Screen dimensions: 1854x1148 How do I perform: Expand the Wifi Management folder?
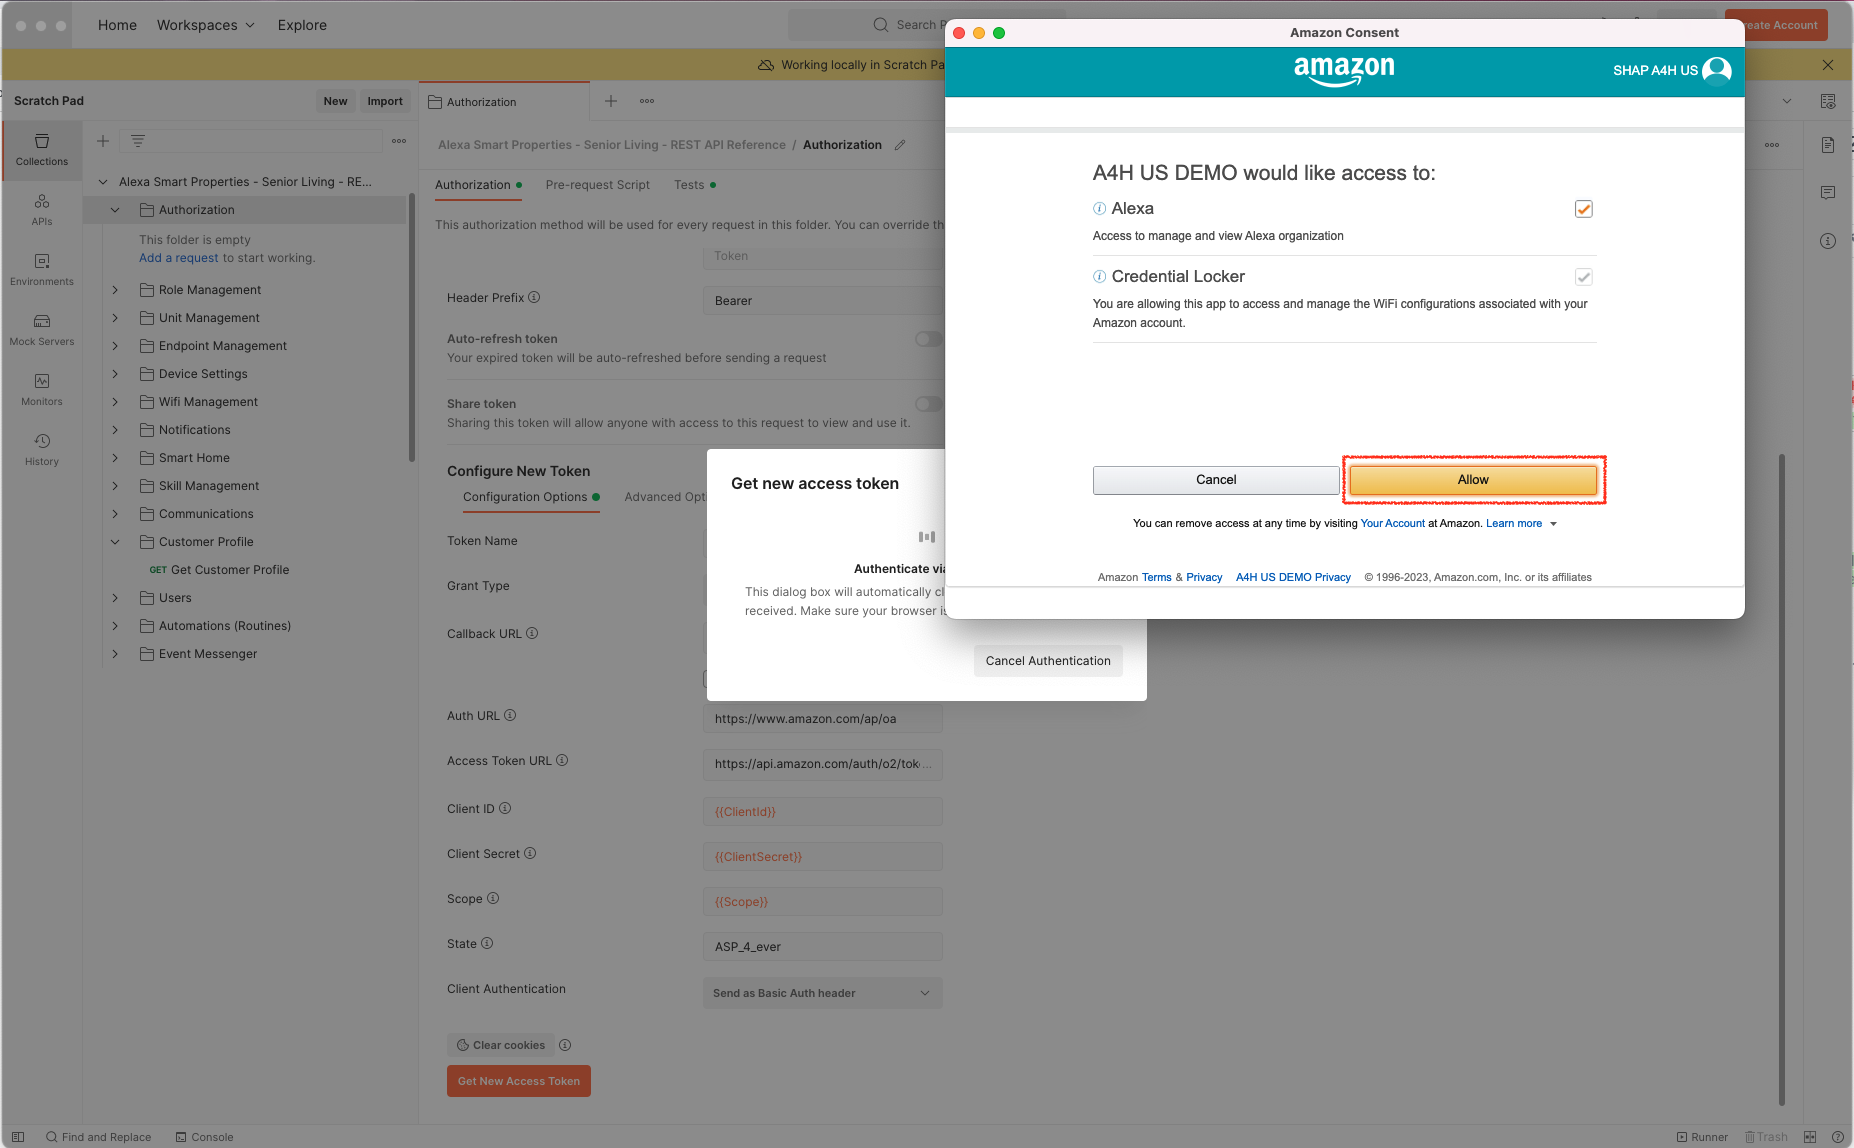(115, 402)
